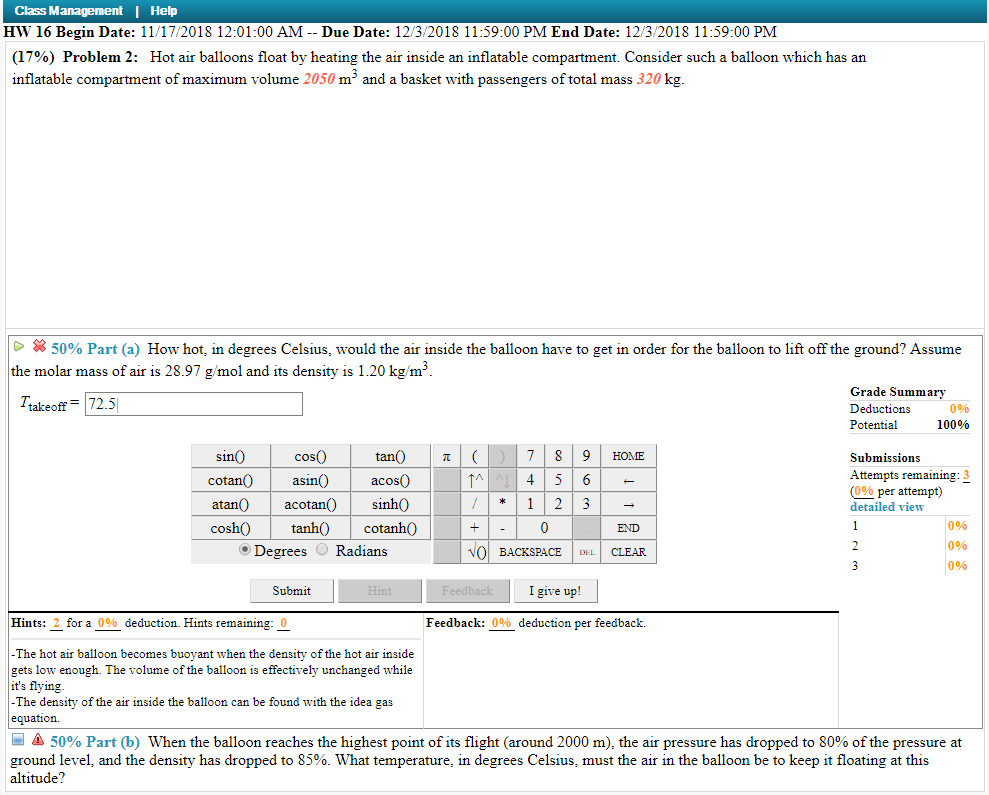Viewport: 989px width, 795px height.
Task: Click the "I give up!" button
Action: (555, 590)
